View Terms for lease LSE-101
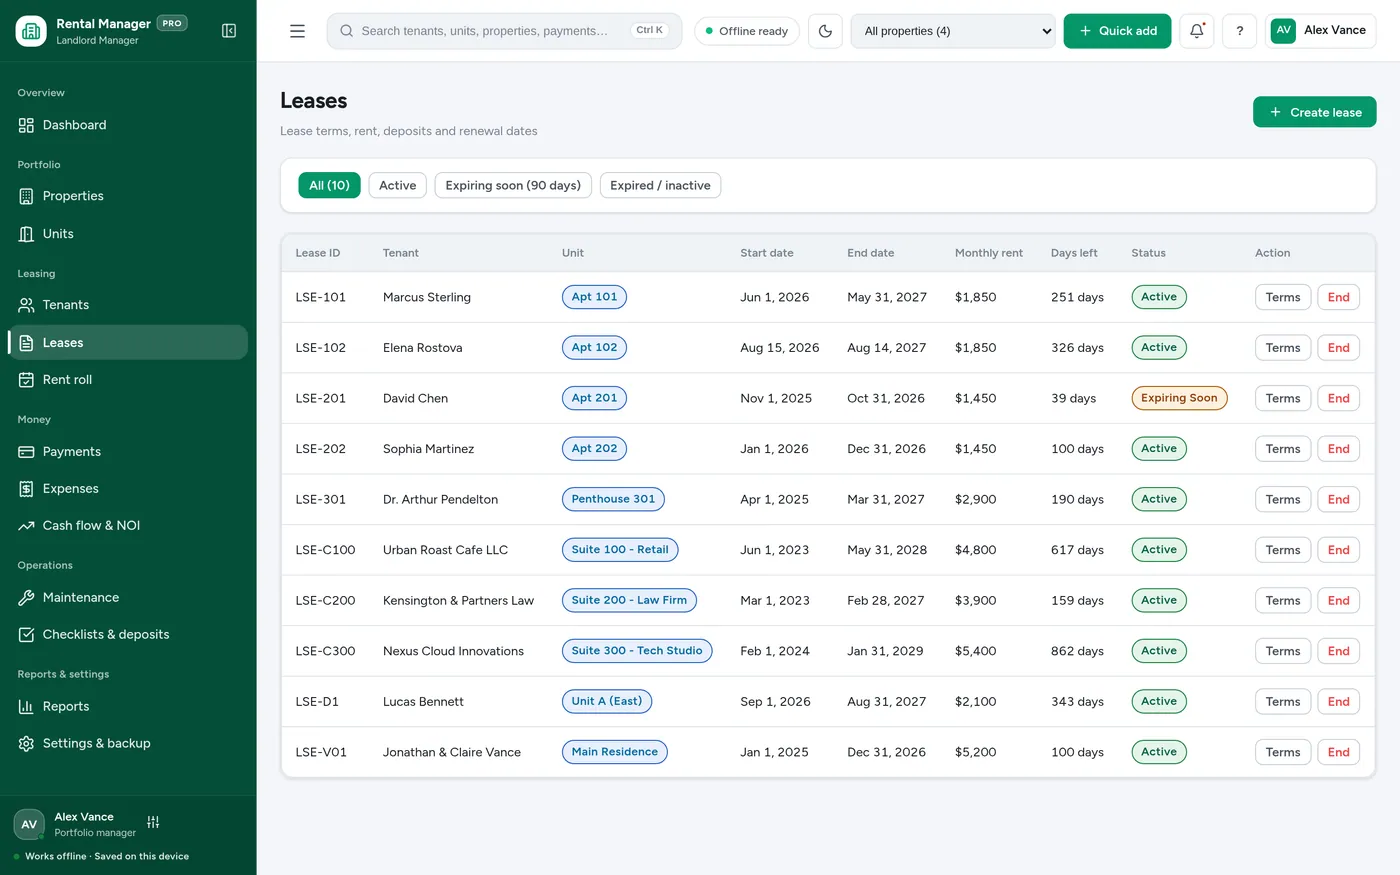The height and width of the screenshot is (875, 1400). click(1283, 297)
